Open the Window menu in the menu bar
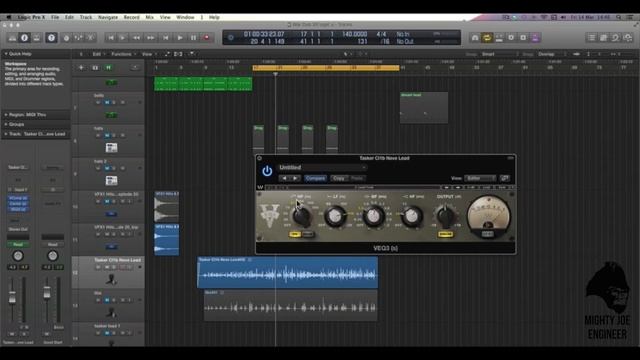Screen dimensions: 640x360 (x=185, y=17)
